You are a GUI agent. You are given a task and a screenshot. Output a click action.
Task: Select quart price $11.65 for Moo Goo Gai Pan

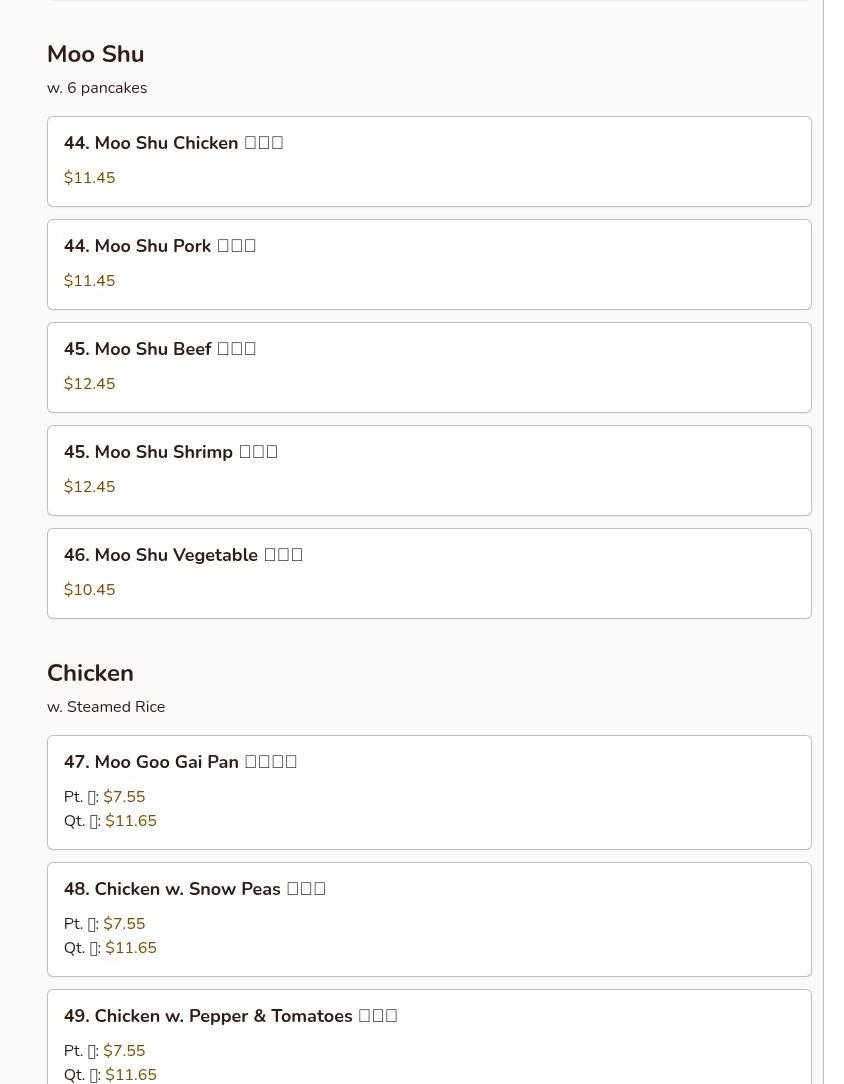point(131,821)
